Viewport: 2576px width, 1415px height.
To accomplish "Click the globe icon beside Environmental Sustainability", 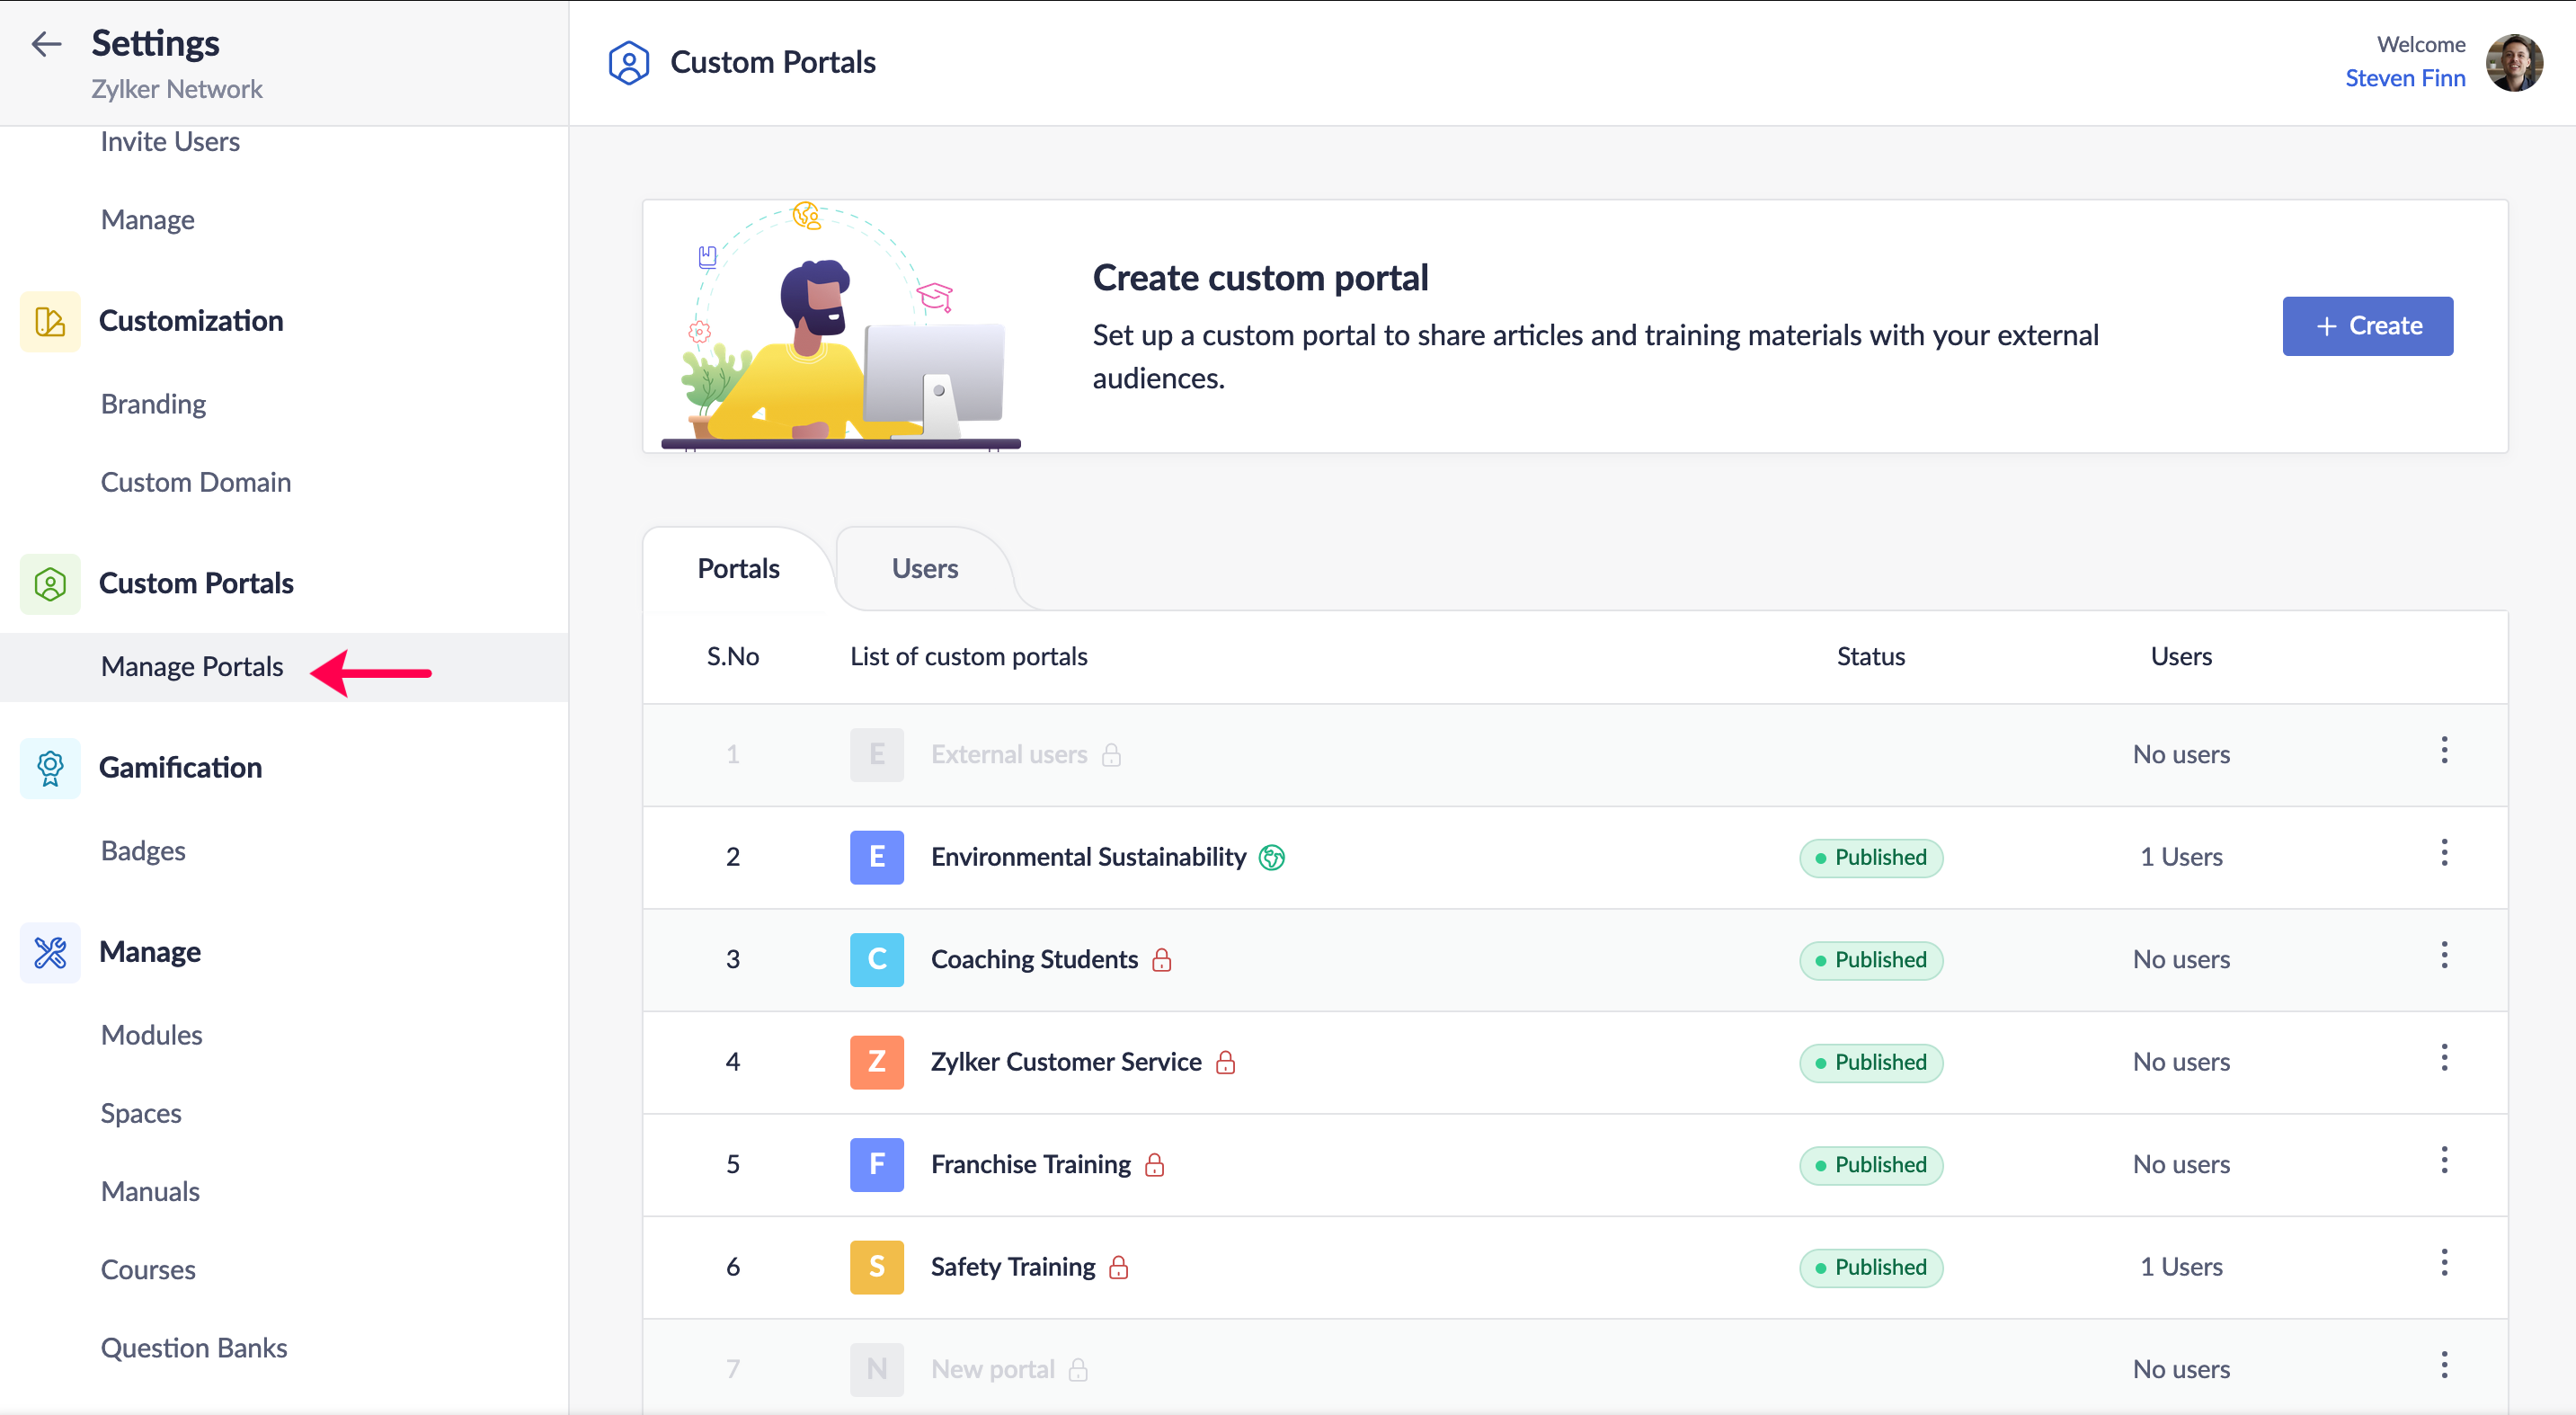I will [1271, 857].
